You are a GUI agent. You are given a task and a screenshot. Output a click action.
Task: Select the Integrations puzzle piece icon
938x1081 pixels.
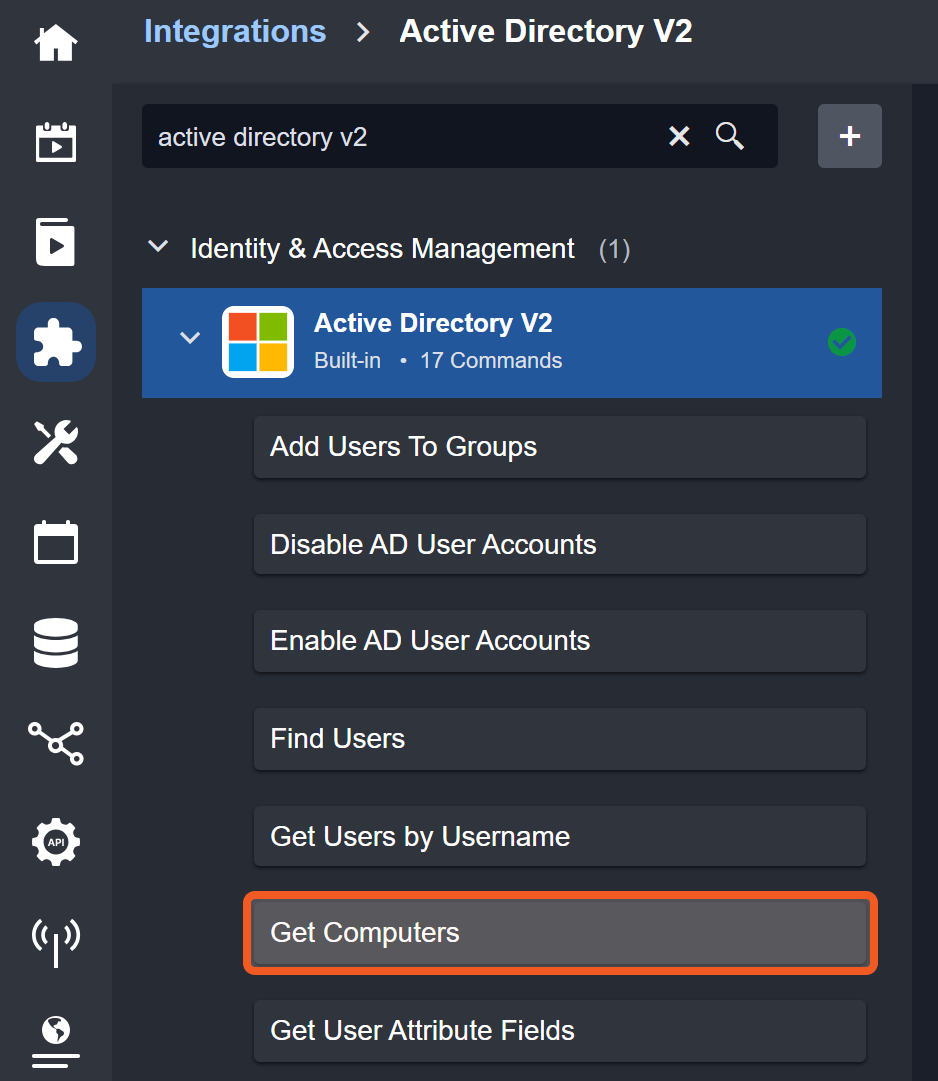click(56, 343)
